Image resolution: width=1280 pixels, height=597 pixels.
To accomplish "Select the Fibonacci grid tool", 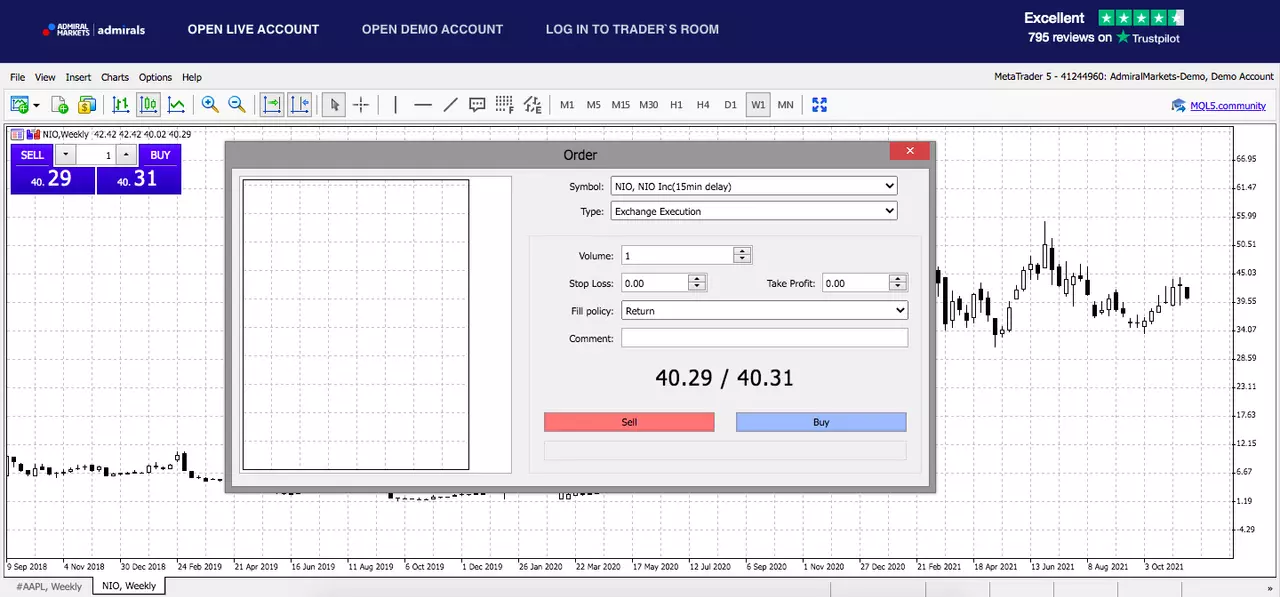I will point(504,104).
